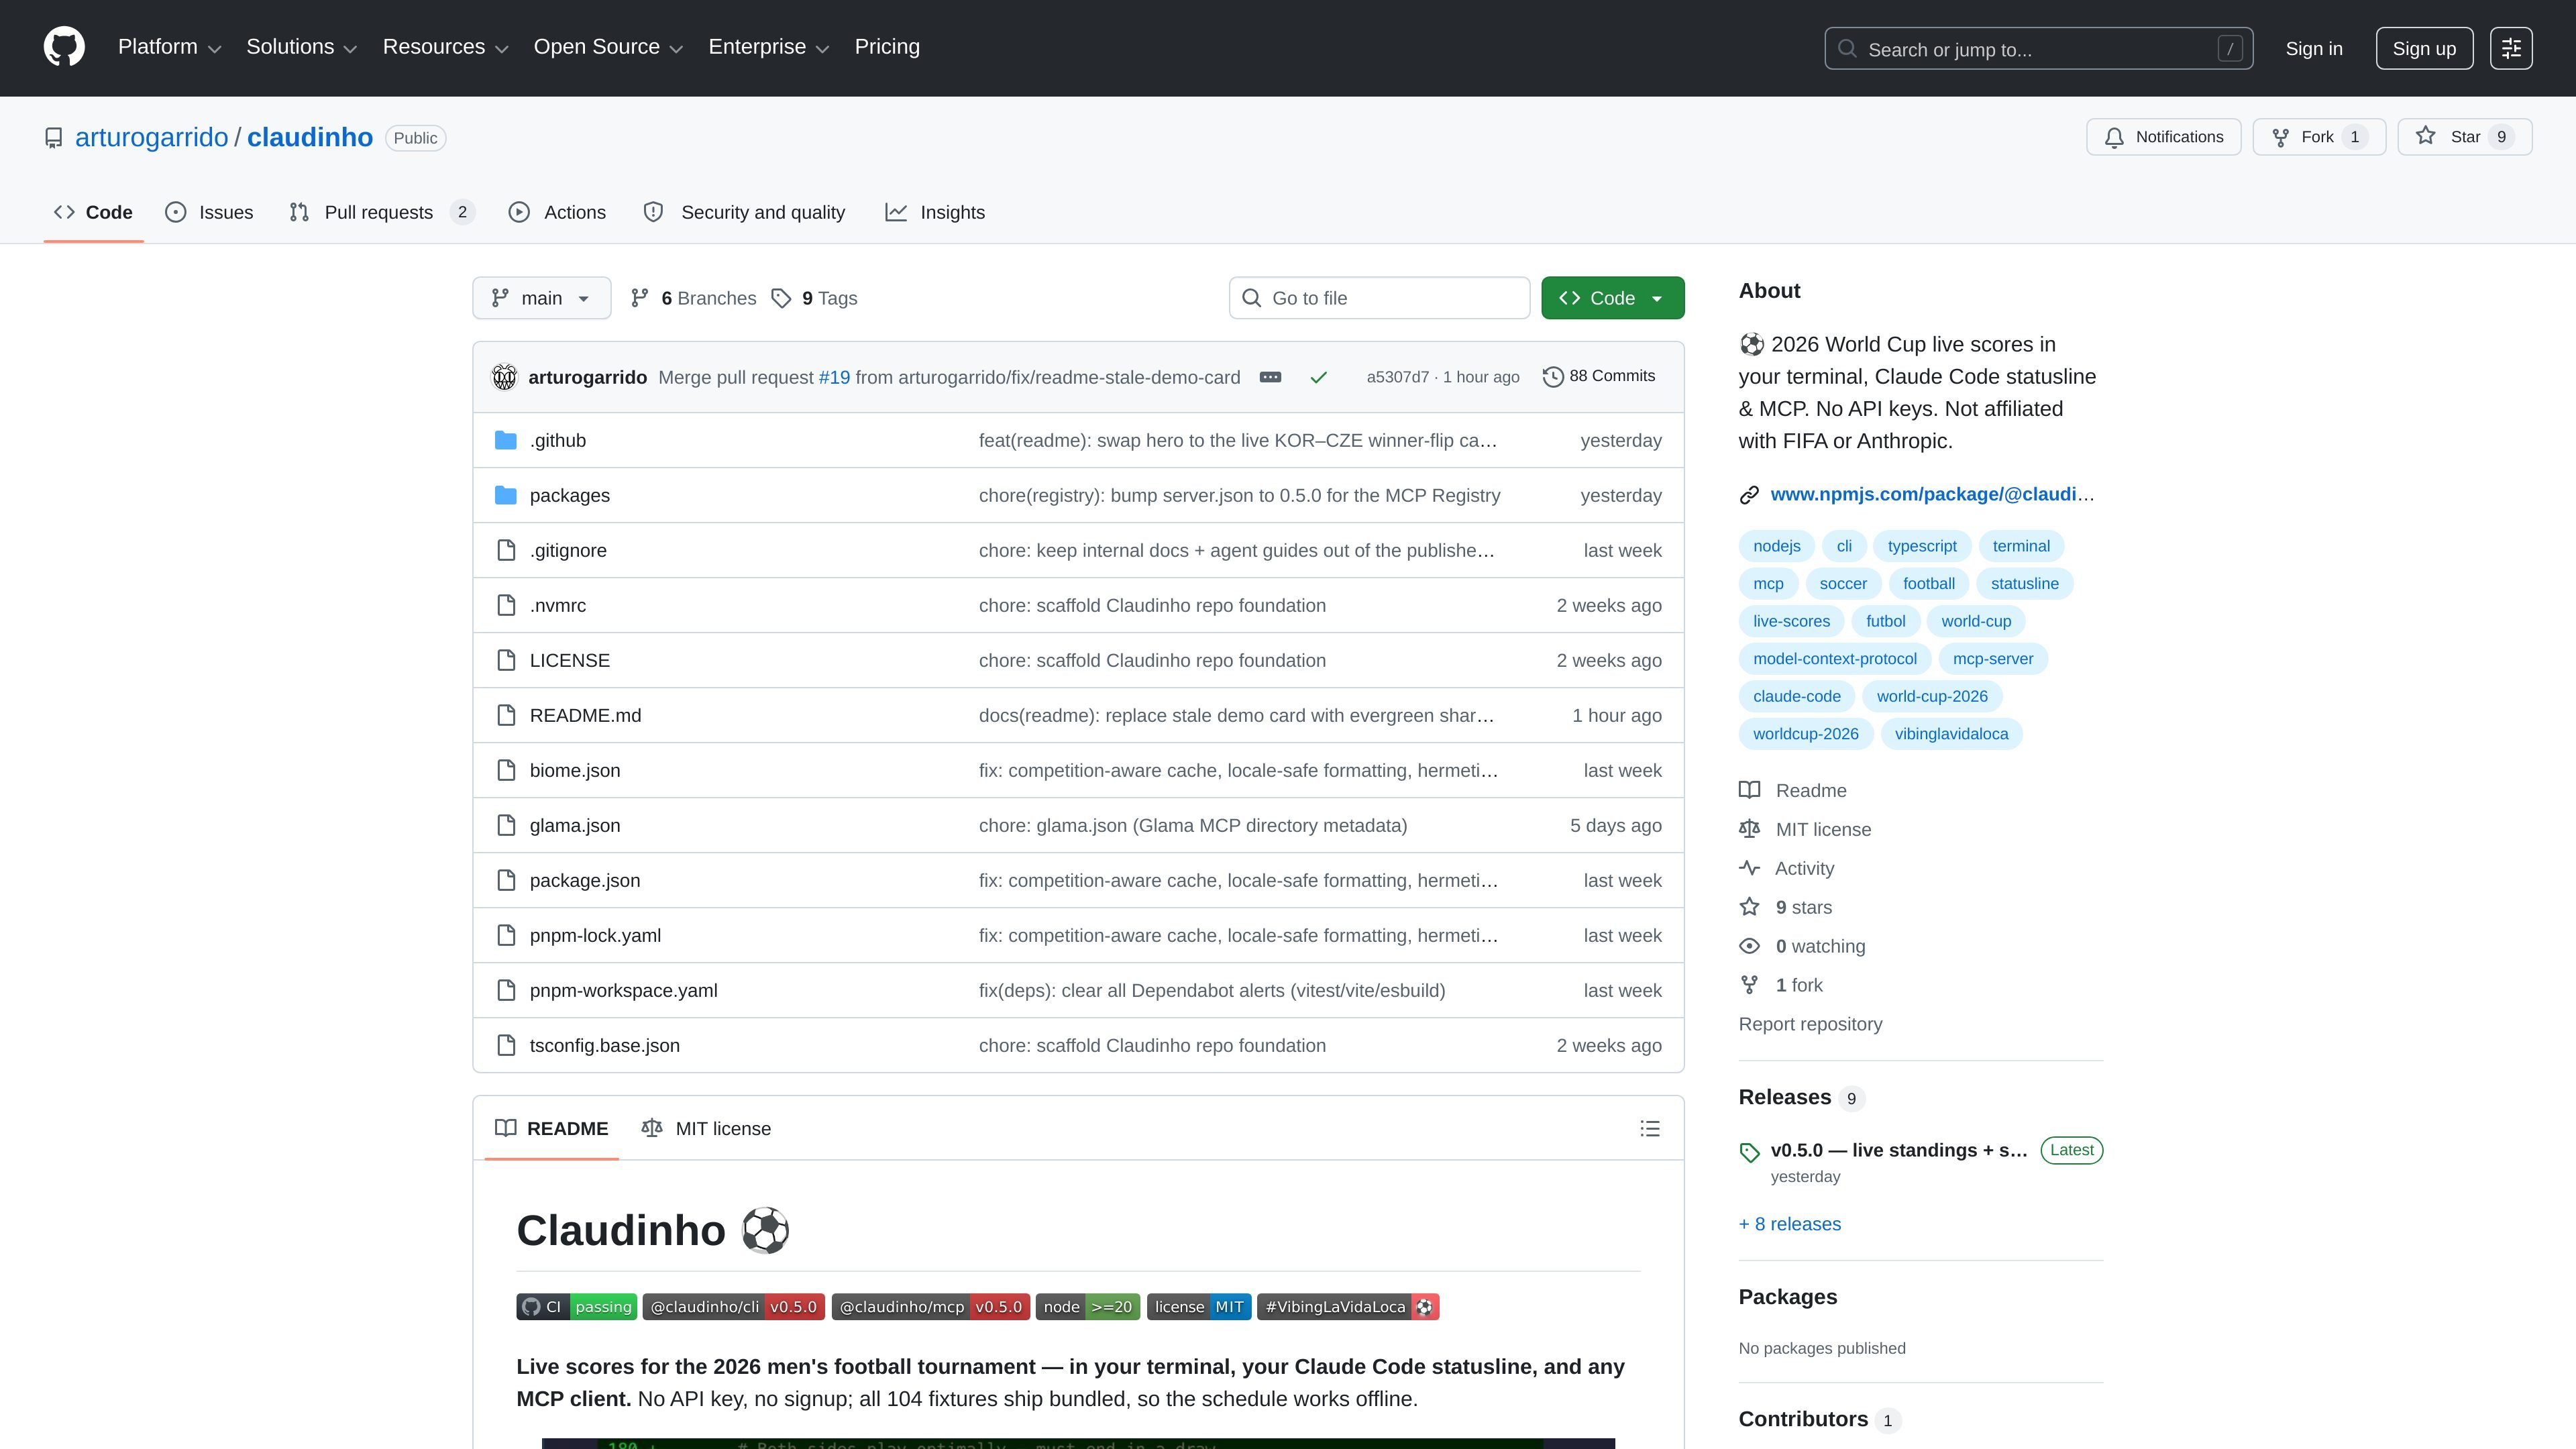Click the @claudinho/cli v0.5.0 badge
Image resolution: width=2576 pixels, height=1449 pixels.
coord(733,1307)
